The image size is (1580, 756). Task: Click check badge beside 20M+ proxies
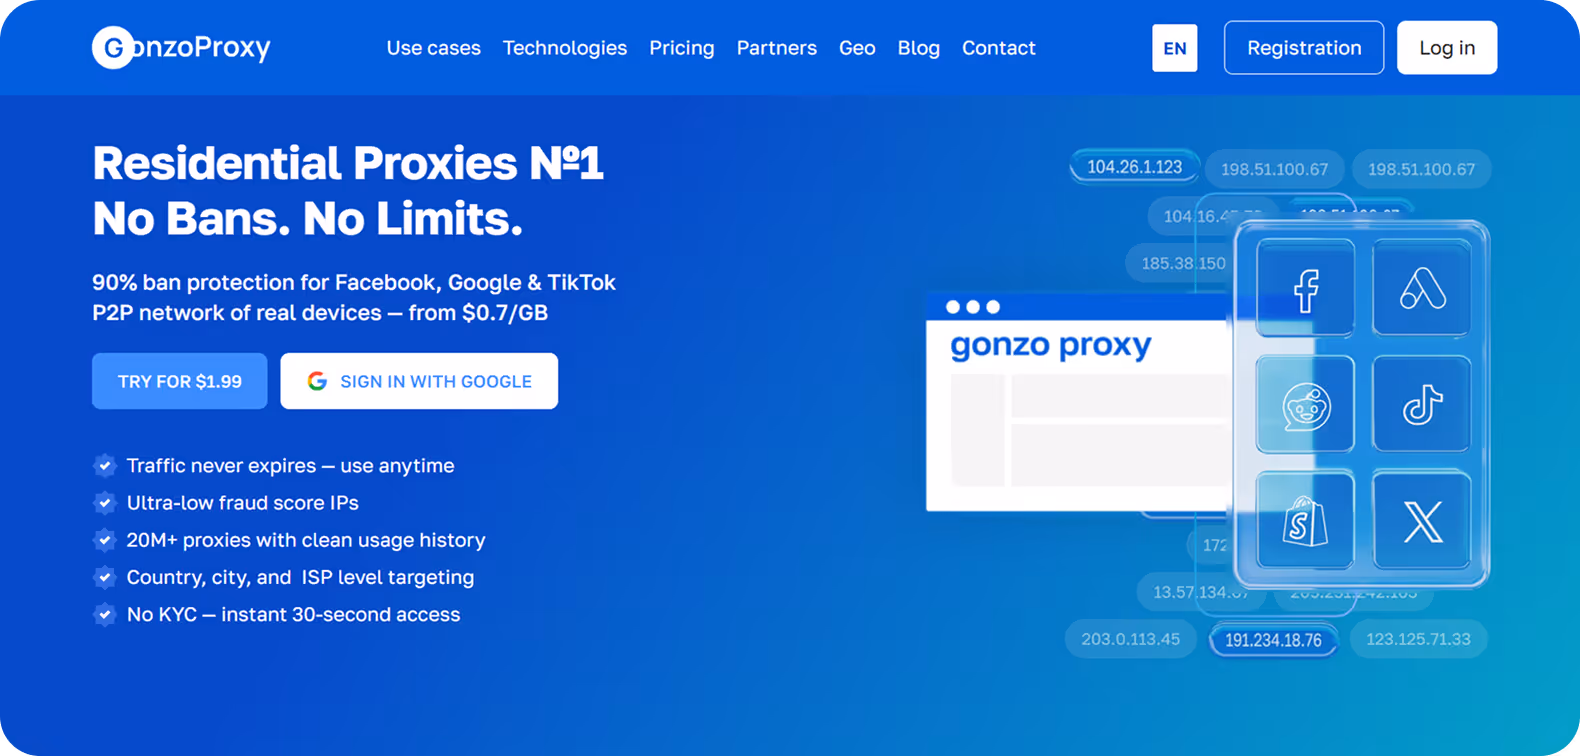click(x=105, y=540)
